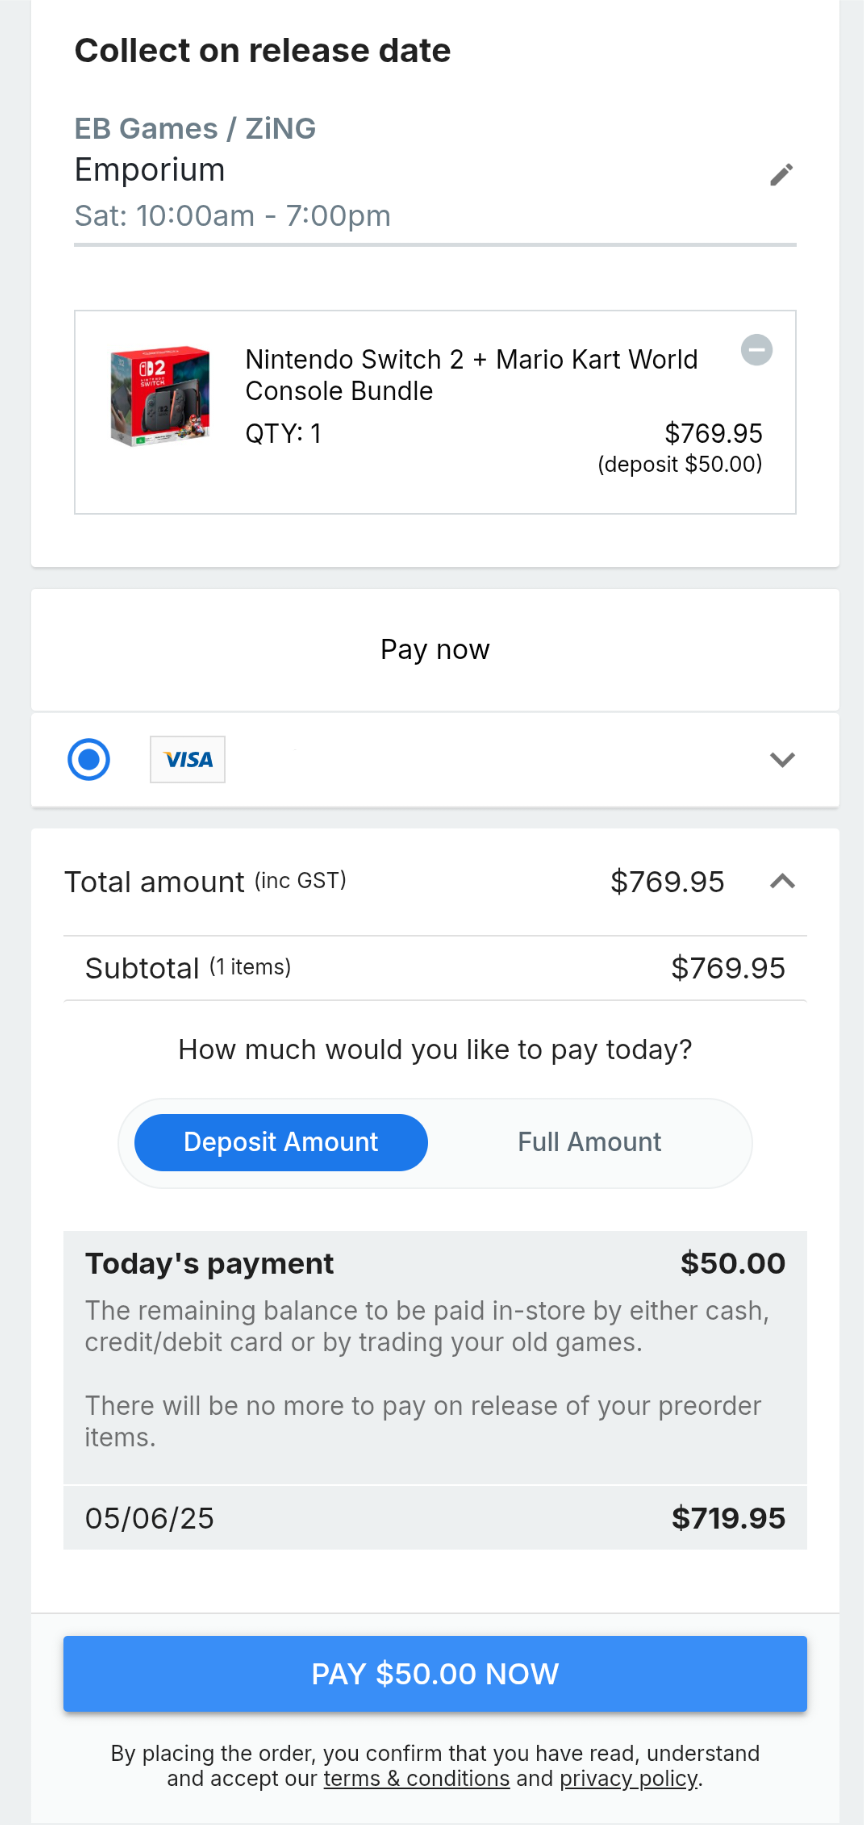Collapse the Total amount breakdown chevron
Image resolution: width=864 pixels, height=1825 pixels.
point(782,881)
